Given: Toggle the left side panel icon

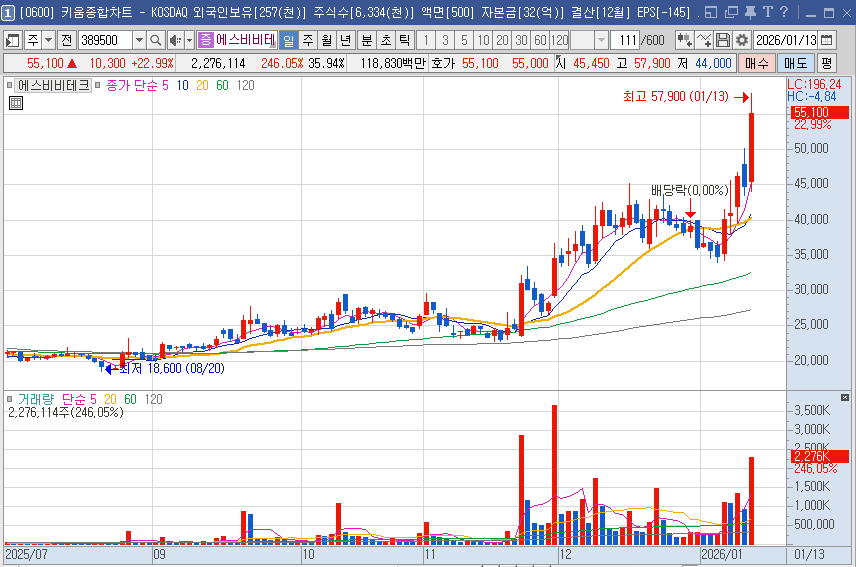Looking at the screenshot, I should pyautogui.click(x=12, y=40).
